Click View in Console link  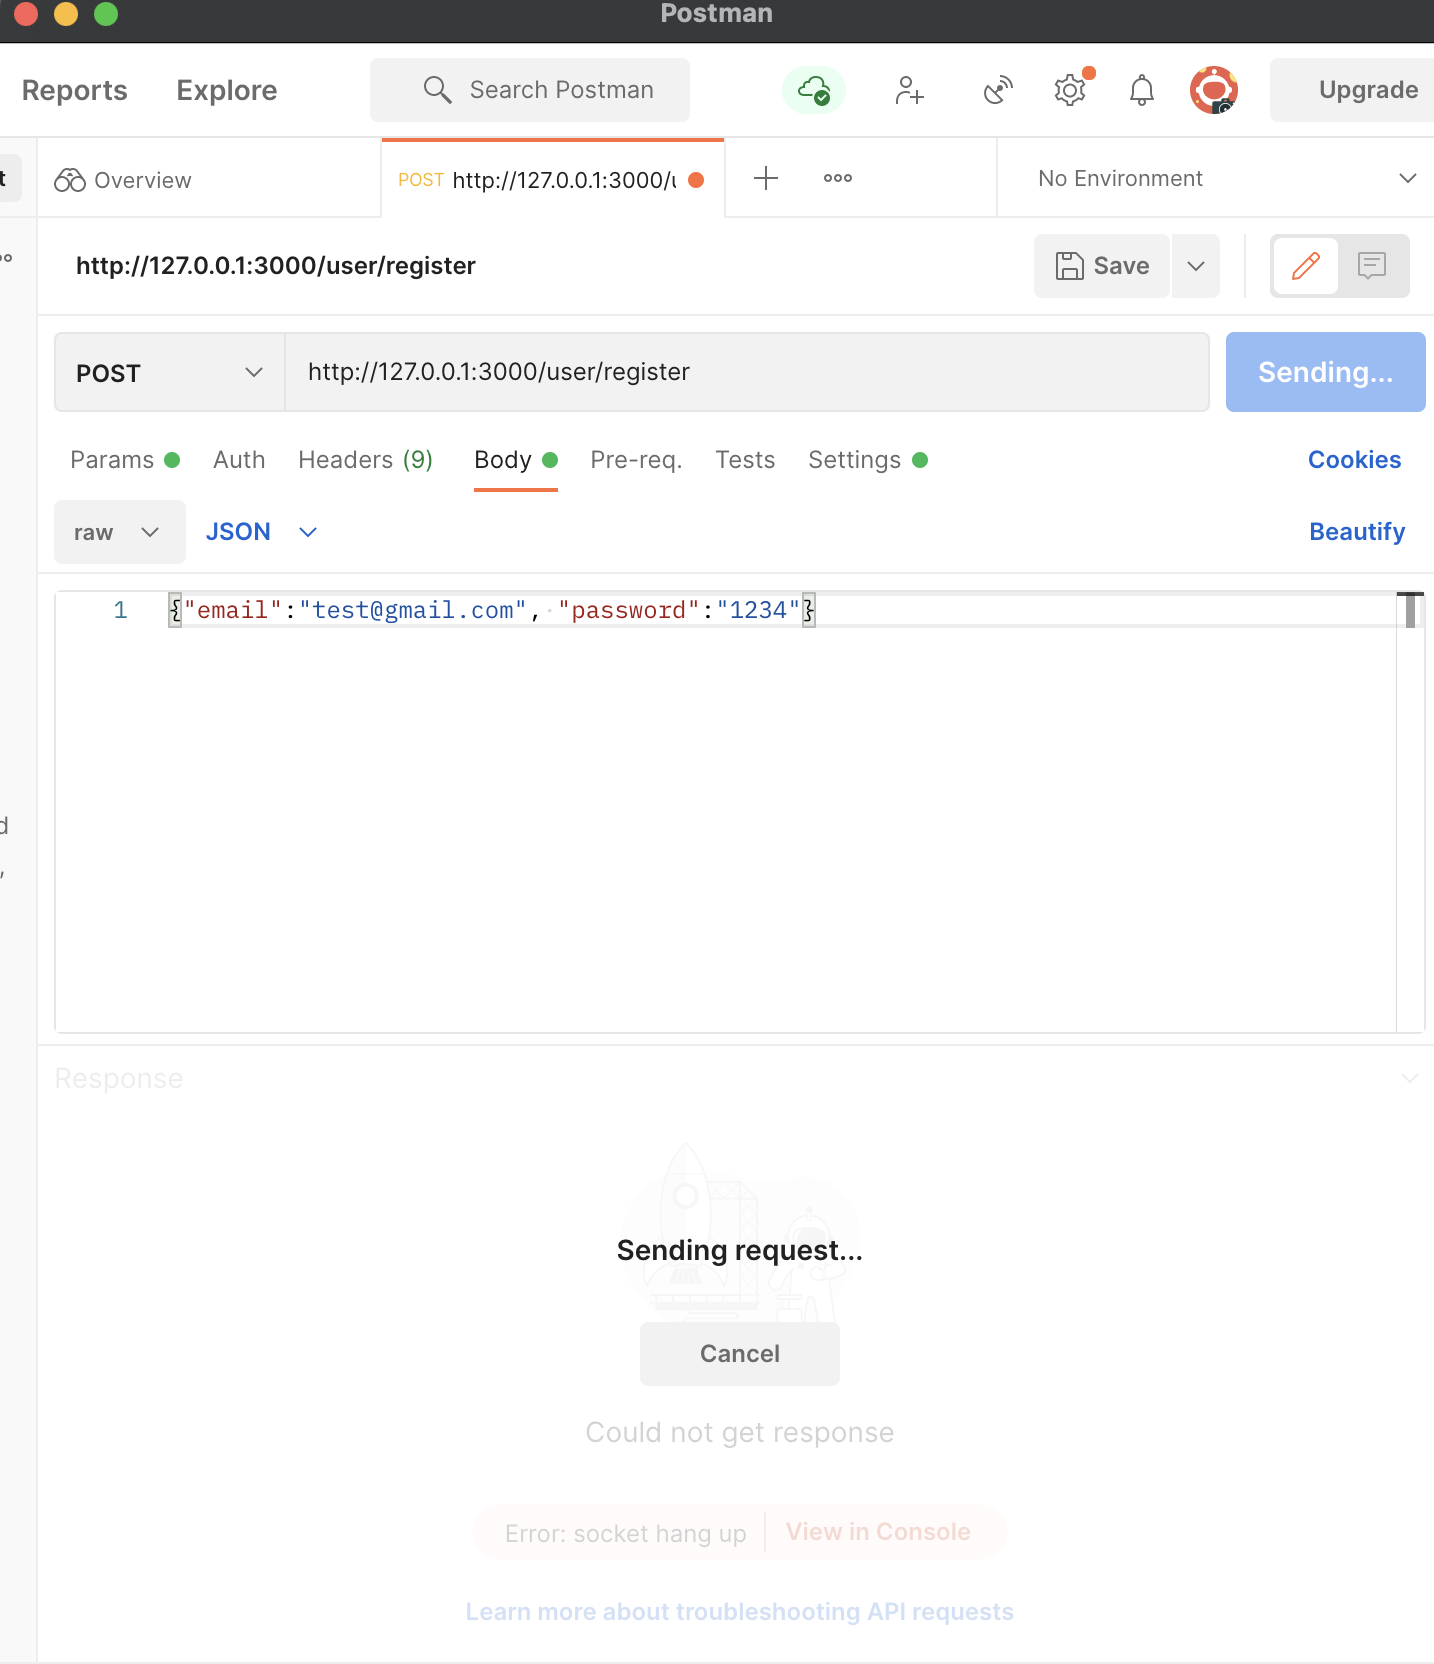[x=878, y=1532]
